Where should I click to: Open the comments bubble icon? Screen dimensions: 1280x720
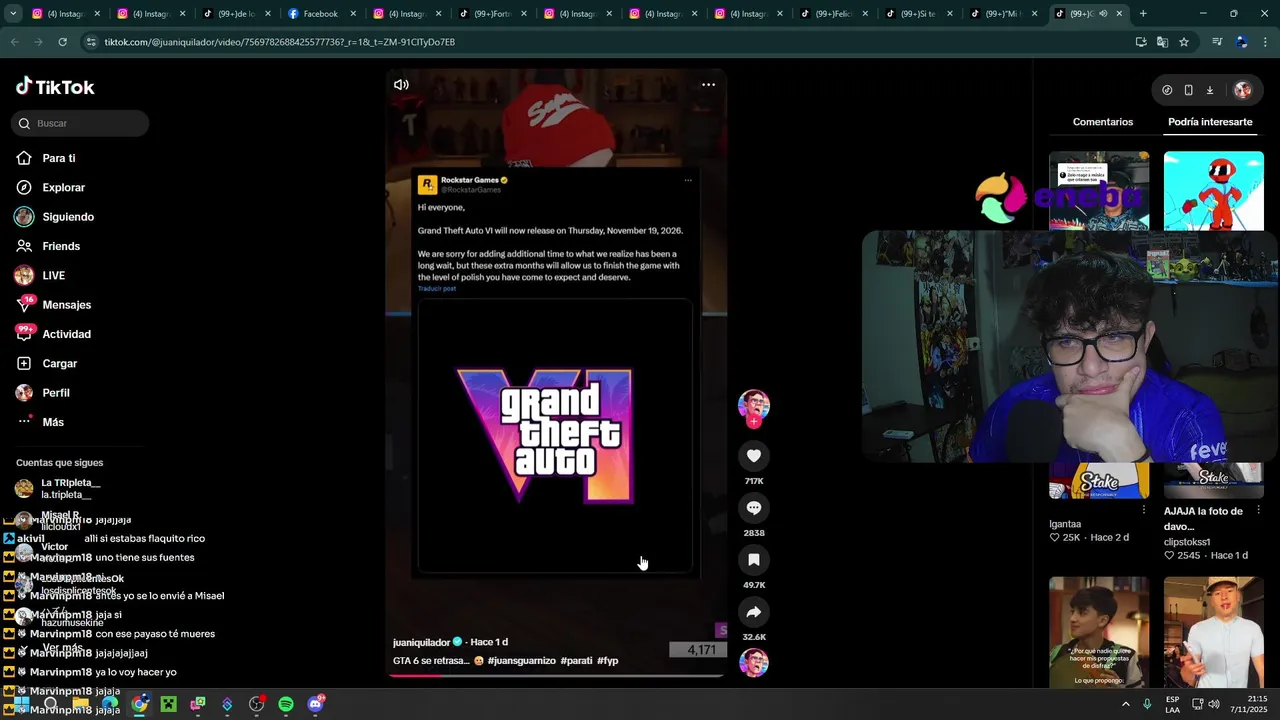(754, 508)
